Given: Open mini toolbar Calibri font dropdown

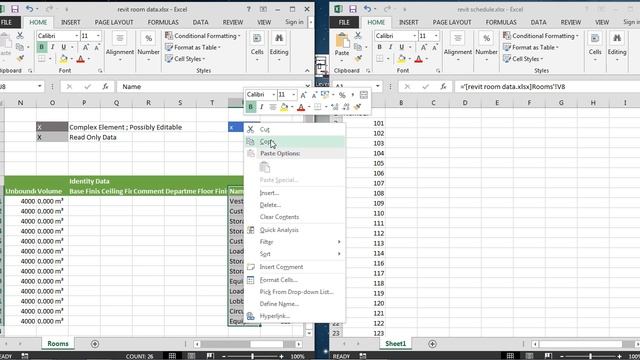Looking at the screenshot, I should coord(273,95).
